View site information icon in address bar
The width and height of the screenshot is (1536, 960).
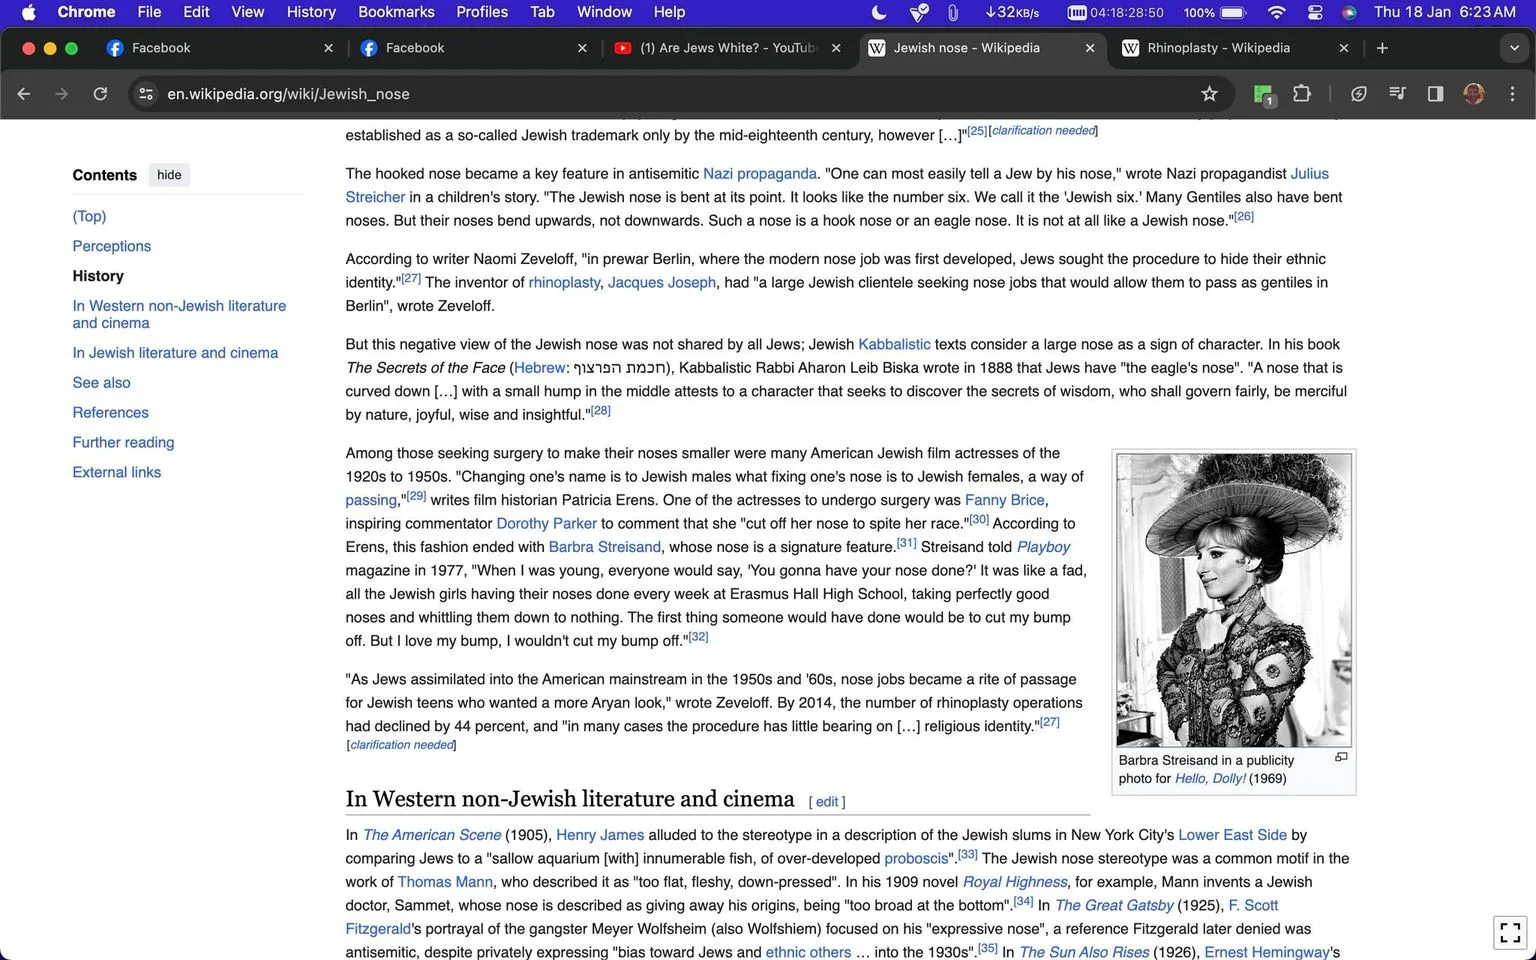click(x=146, y=94)
